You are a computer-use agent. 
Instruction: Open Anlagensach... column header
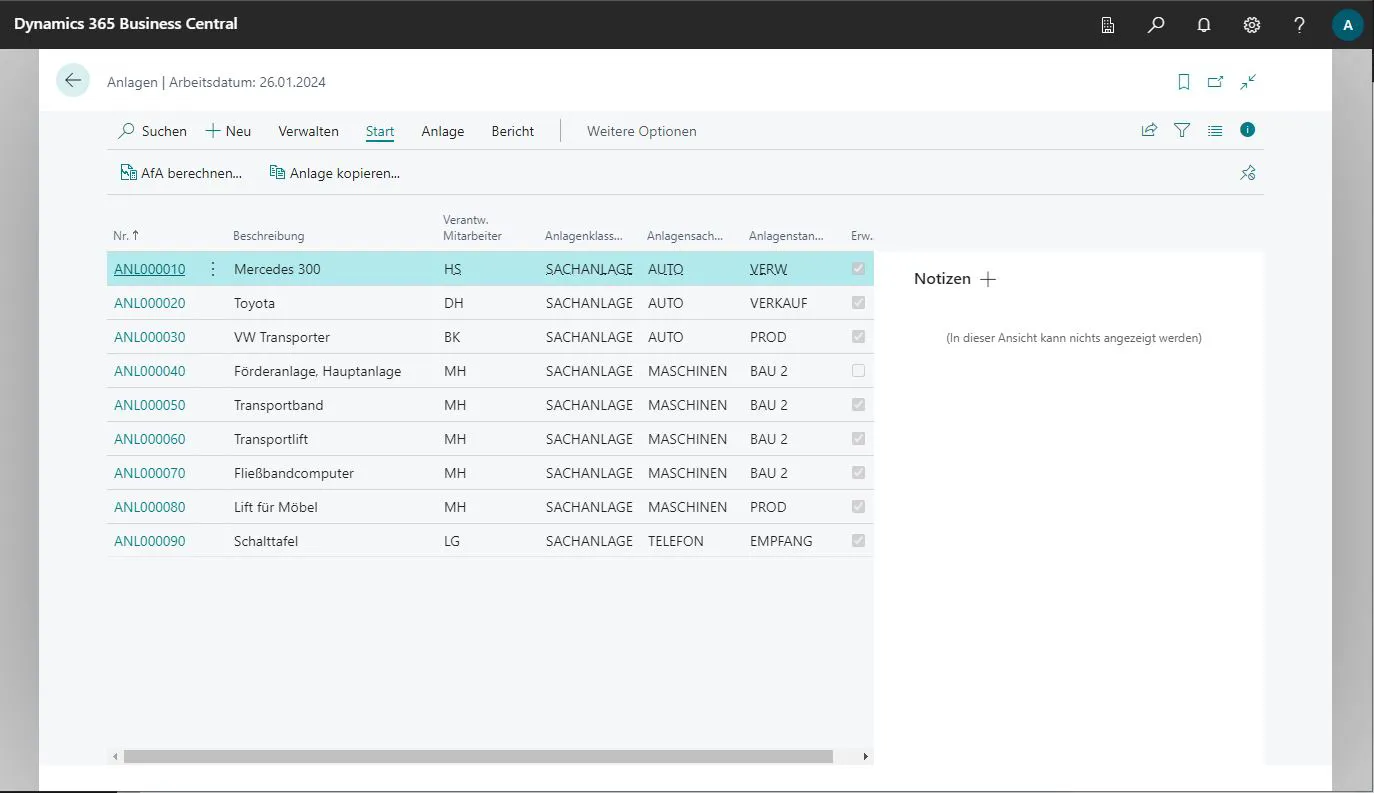tap(685, 236)
